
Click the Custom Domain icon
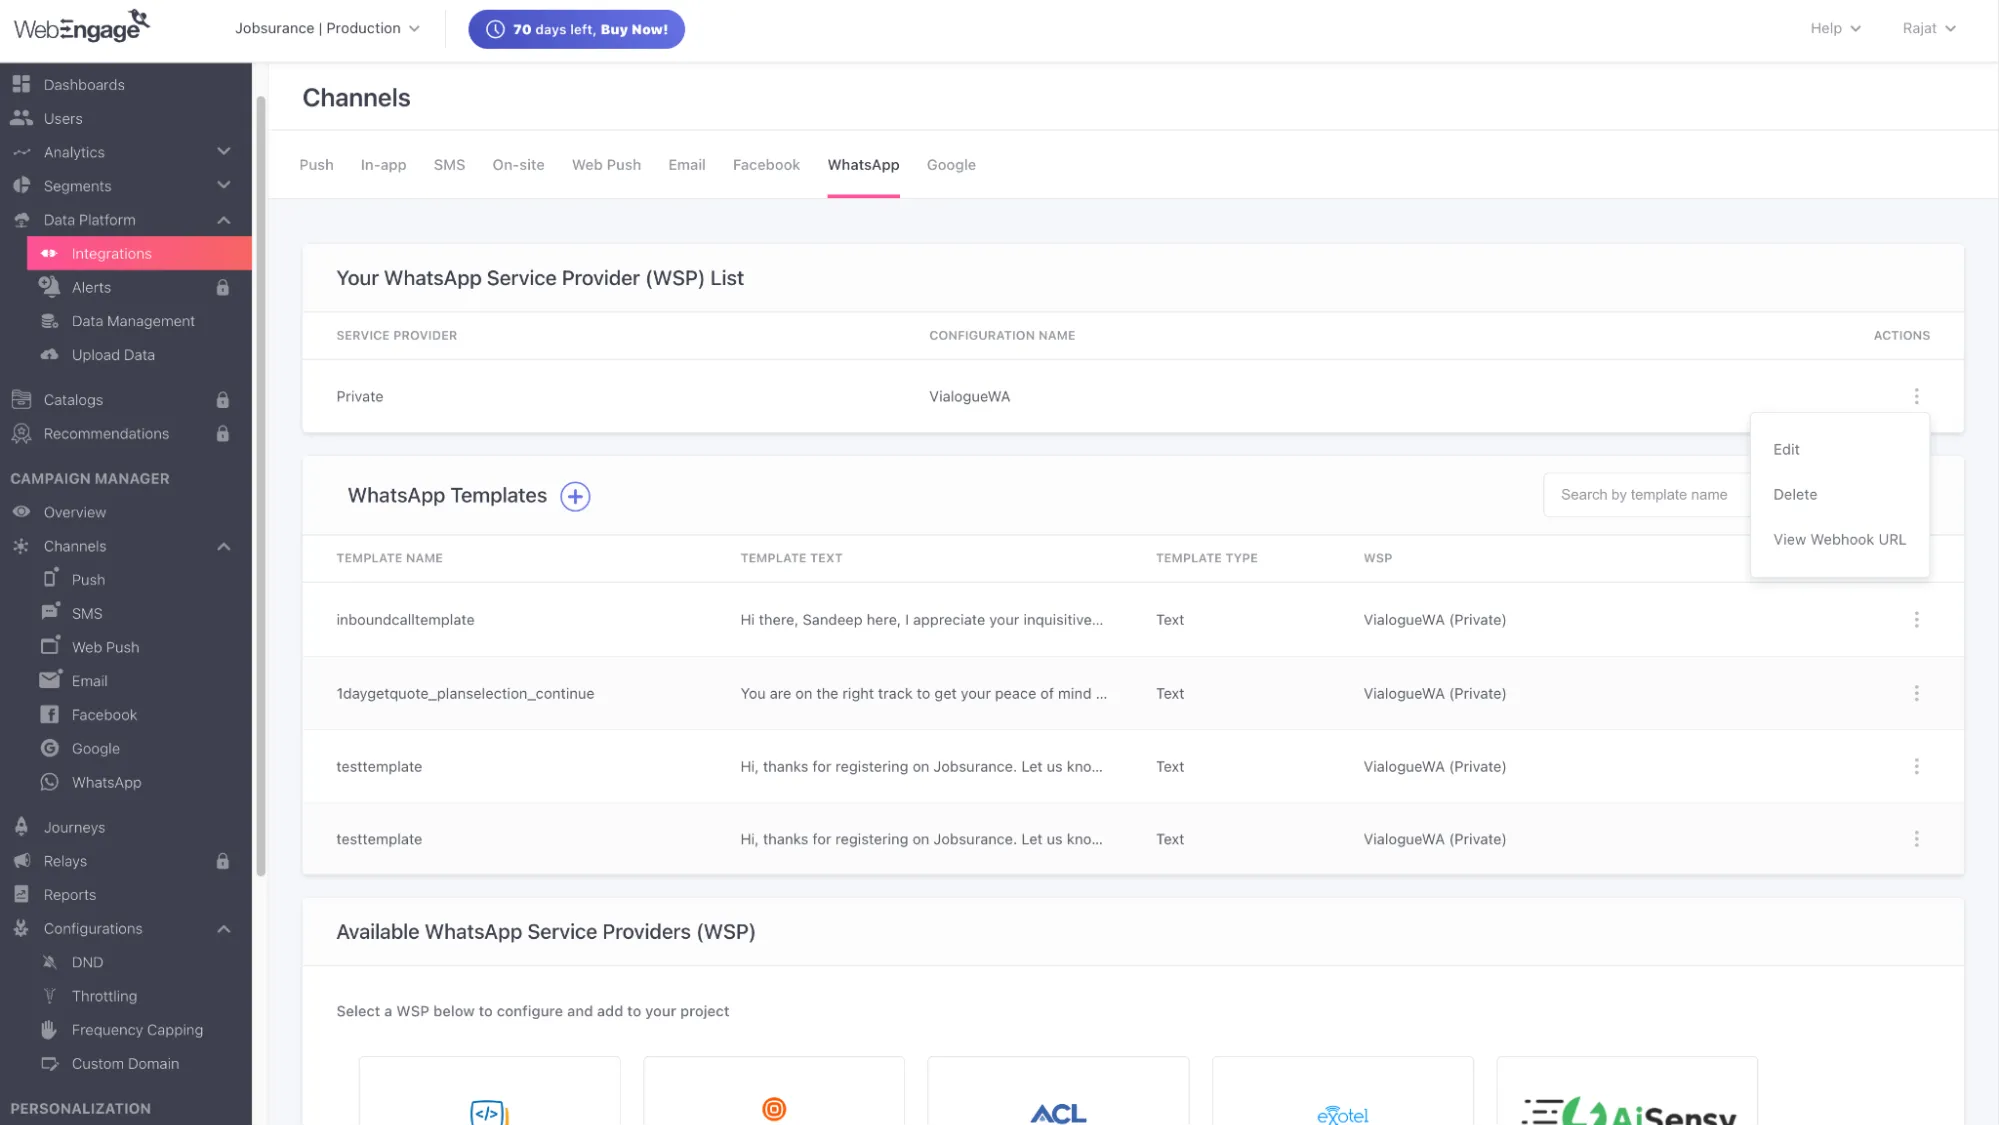coord(49,1064)
